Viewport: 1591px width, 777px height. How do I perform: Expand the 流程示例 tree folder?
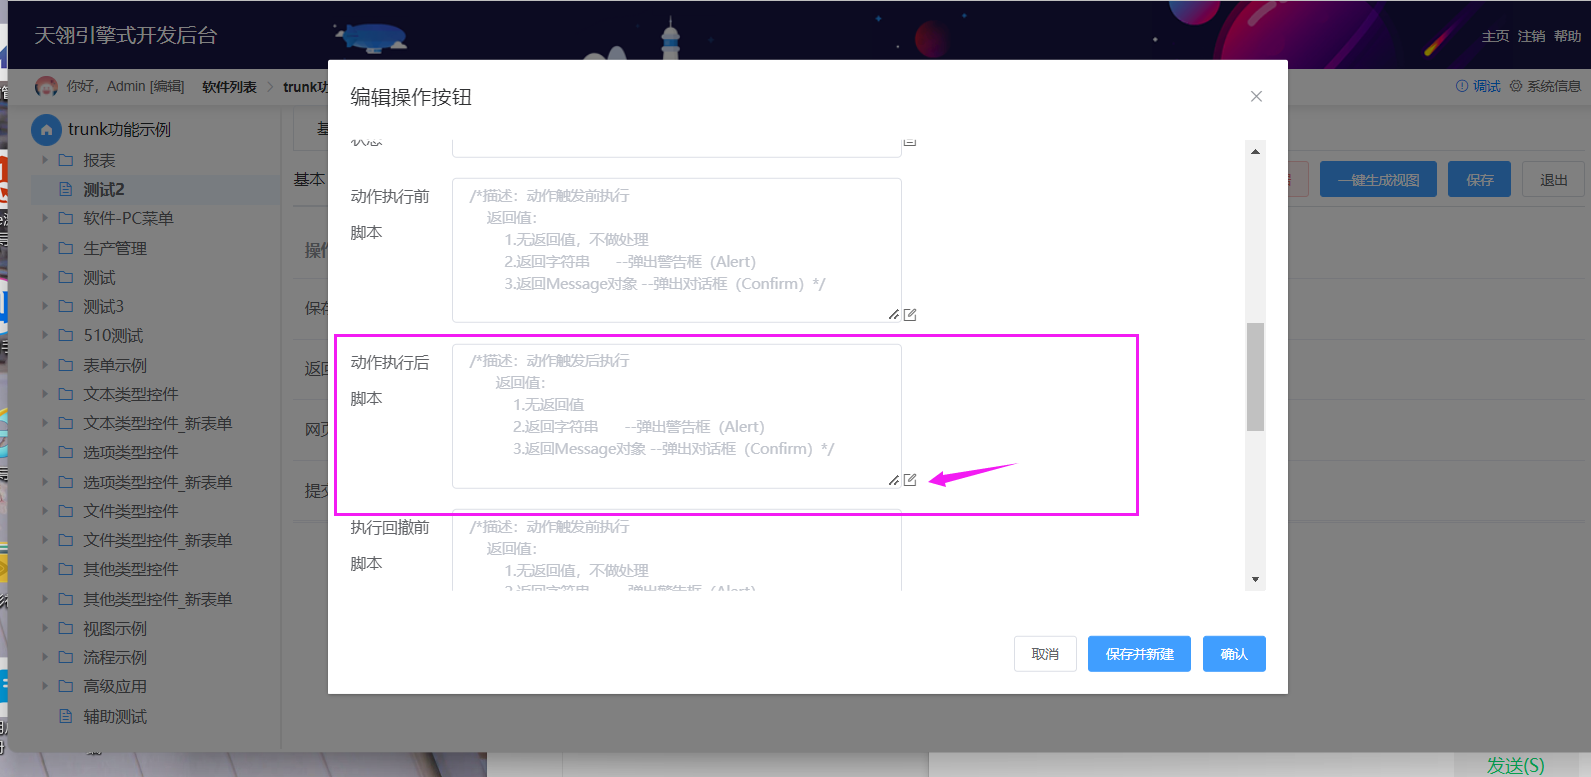pyautogui.click(x=44, y=657)
